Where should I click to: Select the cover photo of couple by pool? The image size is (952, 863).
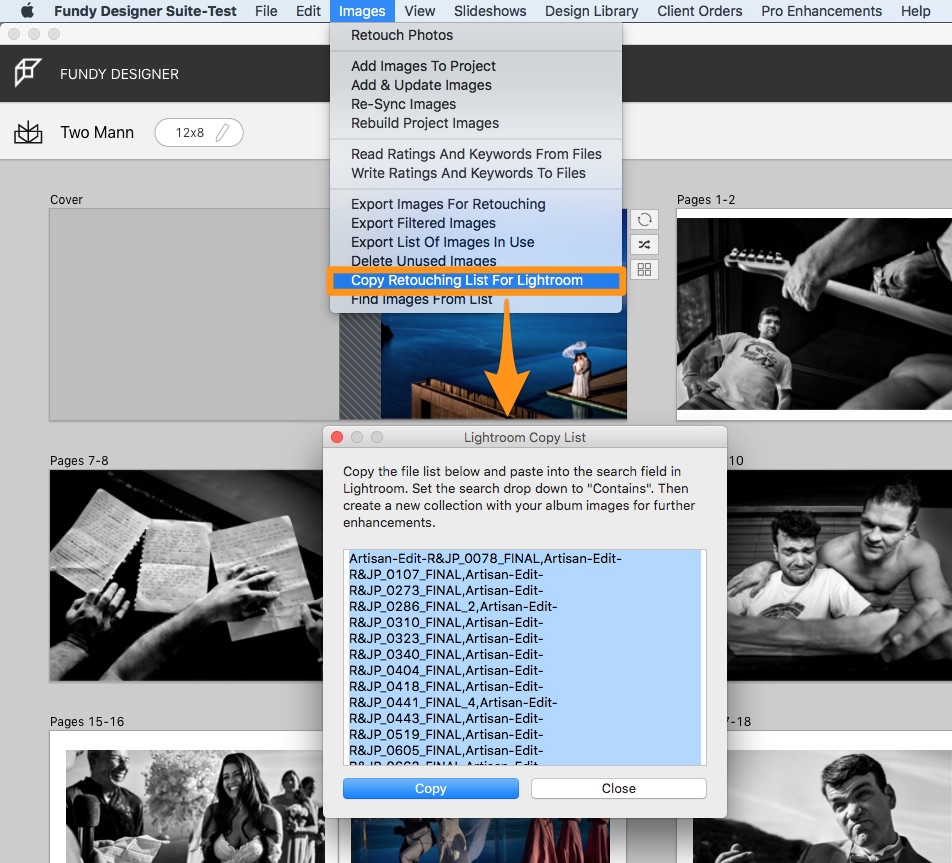(504, 364)
